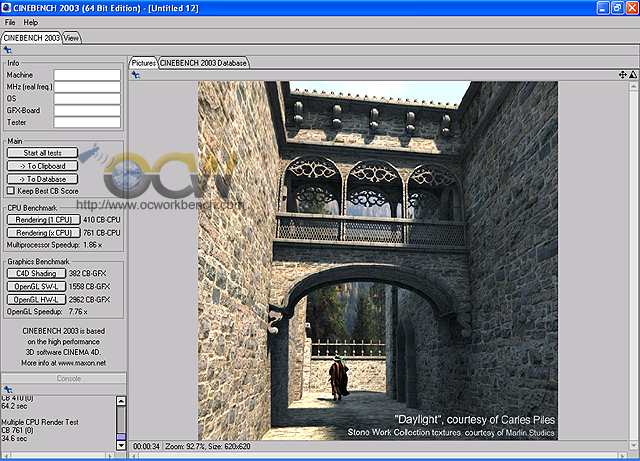Click picture panel scrollbar up arrow

pos(633,86)
